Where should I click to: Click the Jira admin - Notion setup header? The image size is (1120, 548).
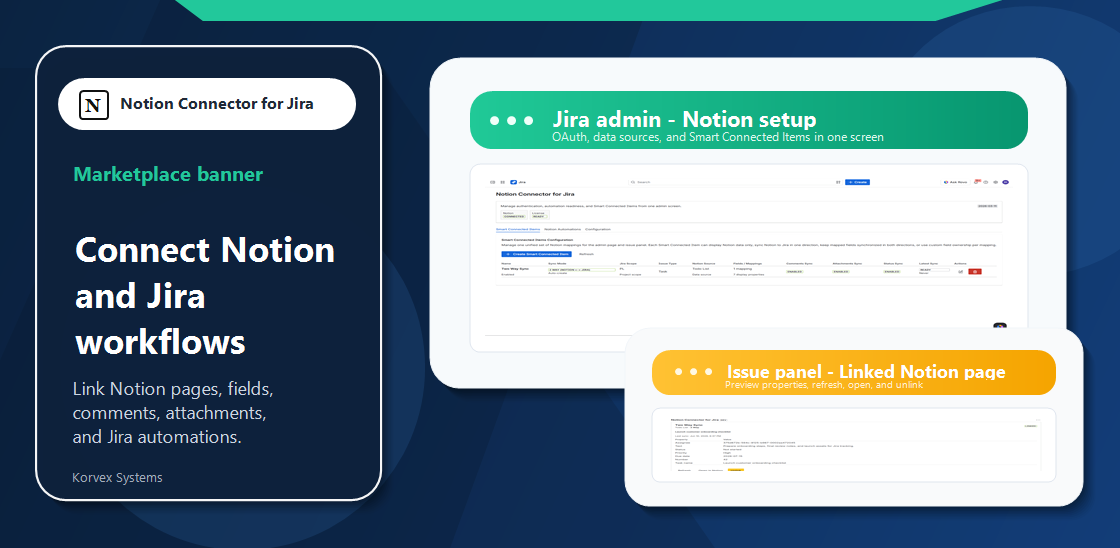point(749,120)
